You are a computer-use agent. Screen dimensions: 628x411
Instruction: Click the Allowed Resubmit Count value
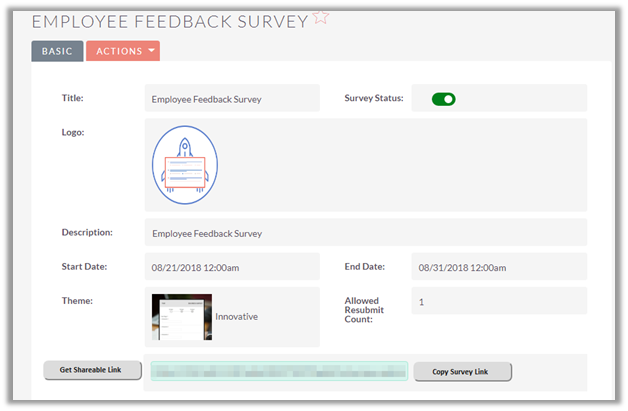422,301
